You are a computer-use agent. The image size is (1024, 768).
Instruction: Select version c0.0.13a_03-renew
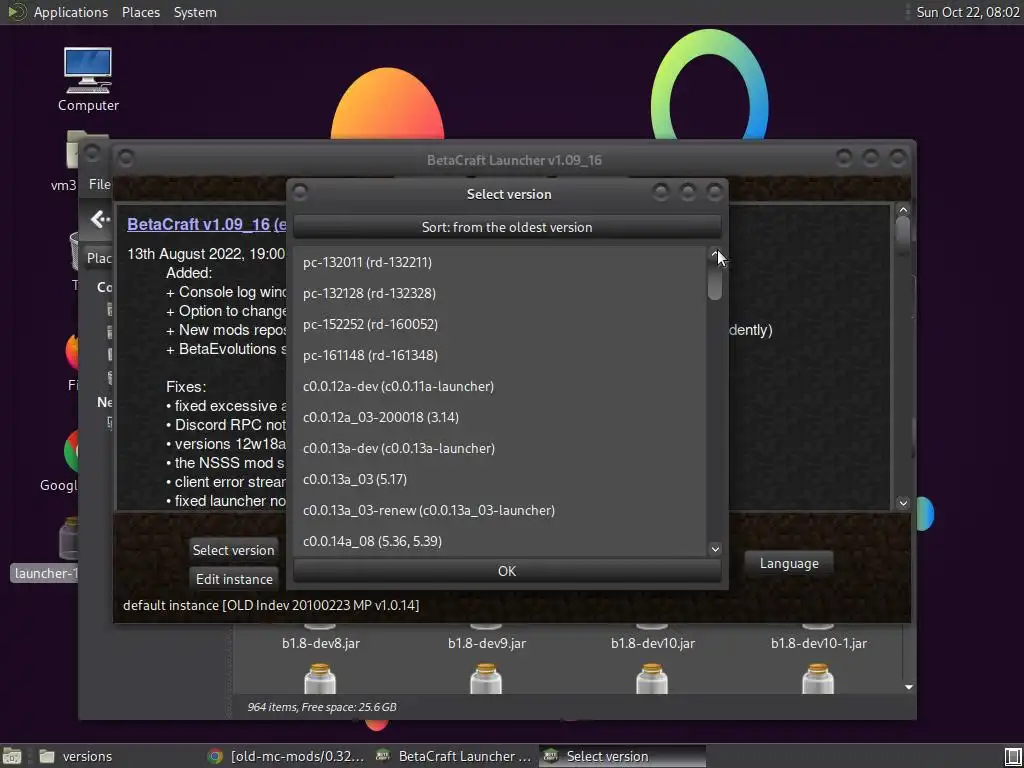click(500, 511)
